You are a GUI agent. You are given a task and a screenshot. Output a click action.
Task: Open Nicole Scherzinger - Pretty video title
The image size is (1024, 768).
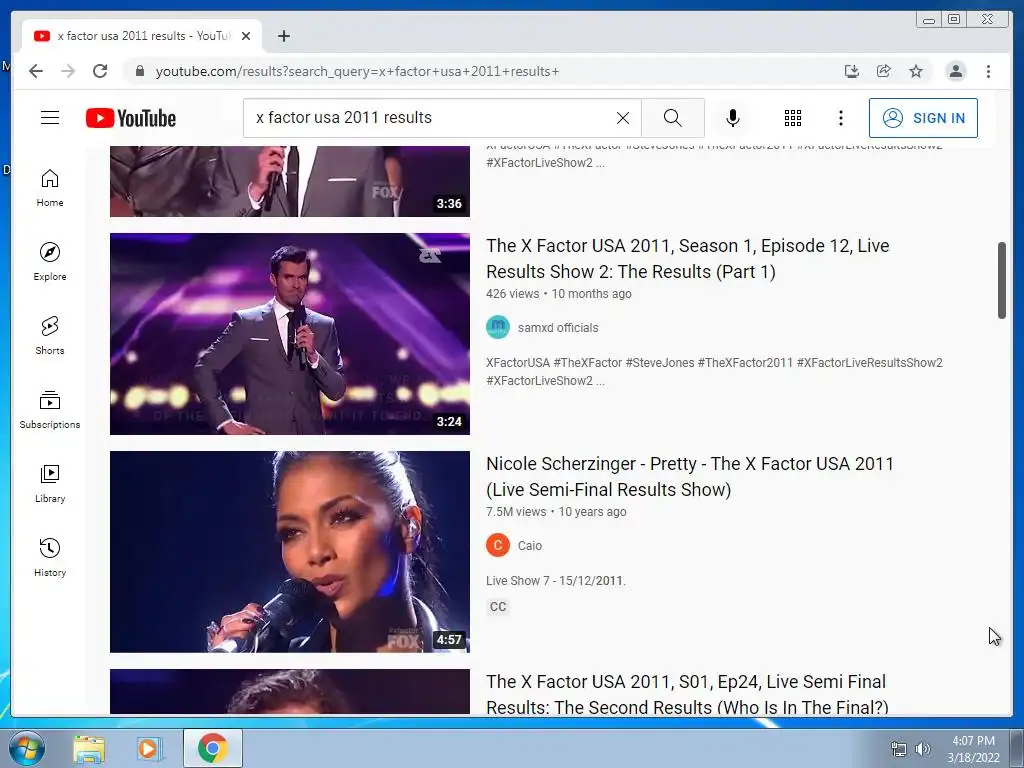click(690, 477)
